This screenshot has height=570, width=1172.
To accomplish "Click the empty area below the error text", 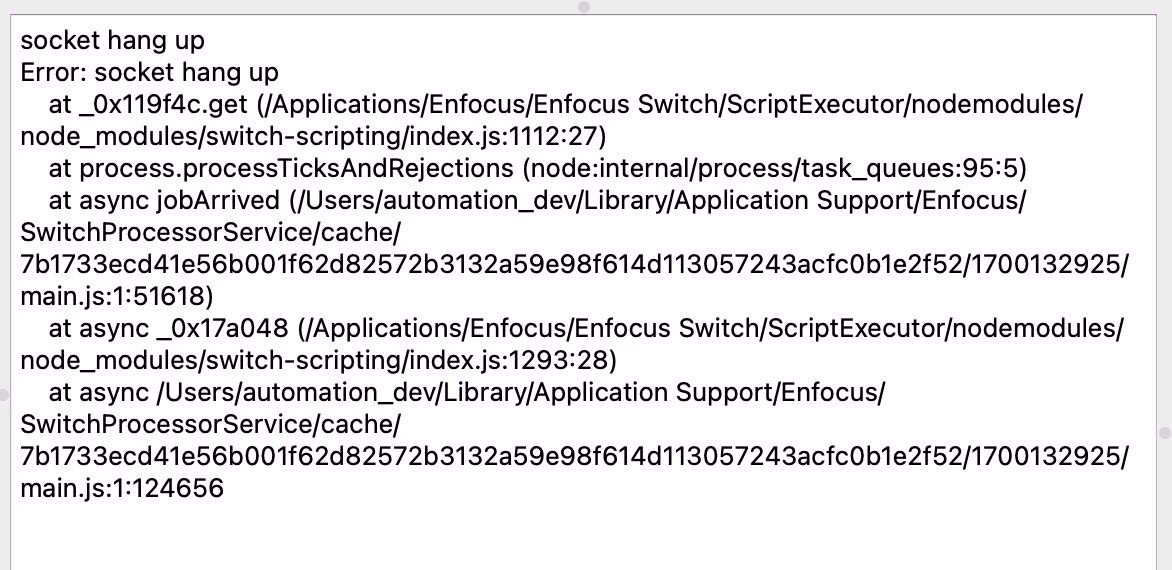I will pyautogui.click(x=586, y=535).
